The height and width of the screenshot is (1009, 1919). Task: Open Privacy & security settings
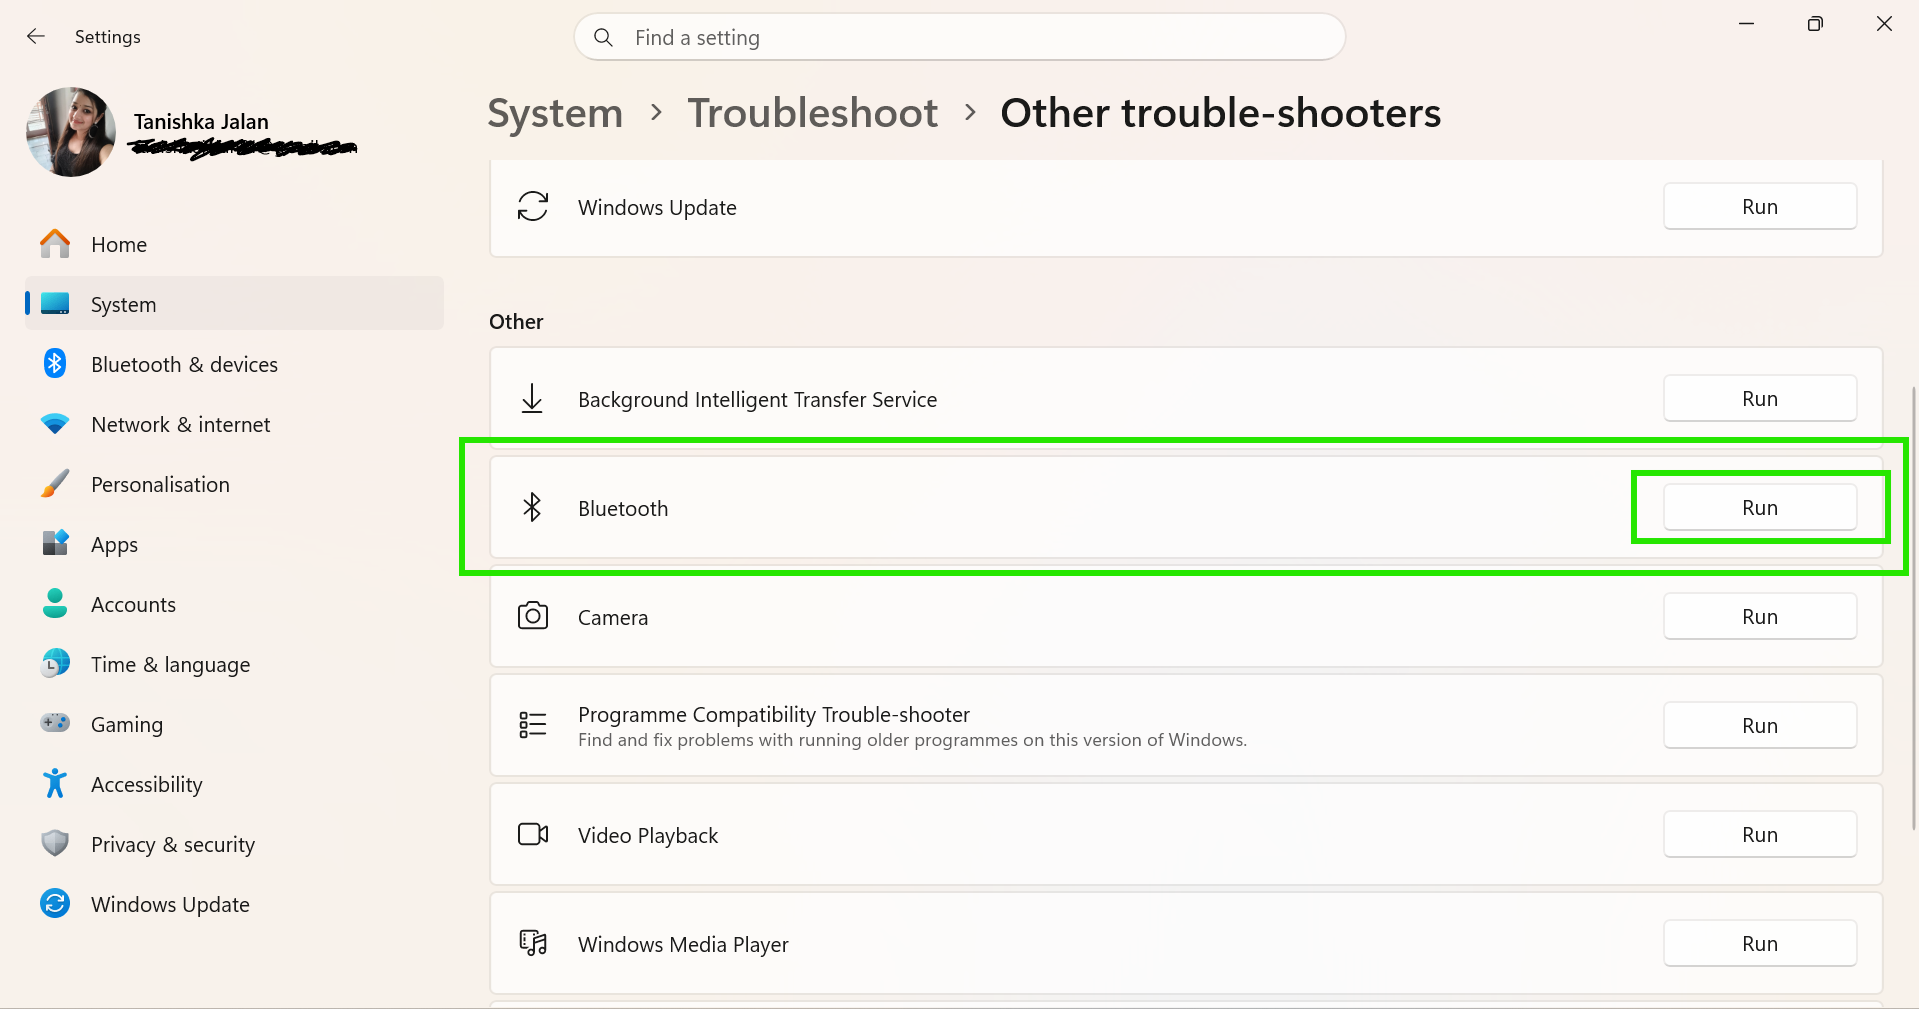click(234, 844)
